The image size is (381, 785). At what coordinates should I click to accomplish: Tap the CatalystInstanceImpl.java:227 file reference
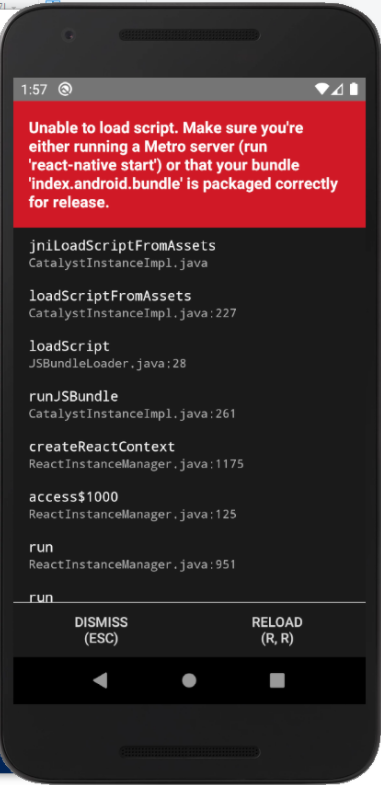133,313
